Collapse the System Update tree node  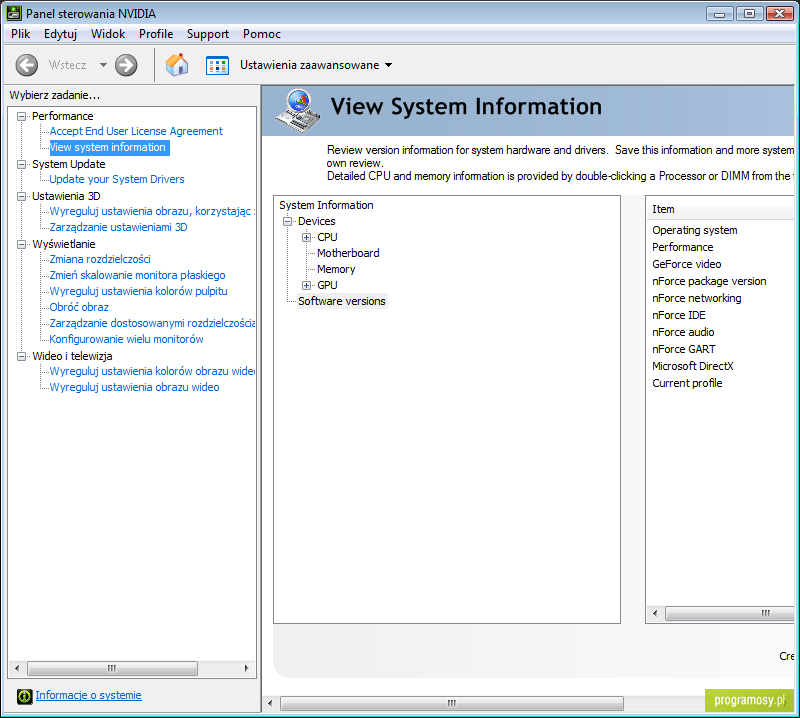click(21, 164)
